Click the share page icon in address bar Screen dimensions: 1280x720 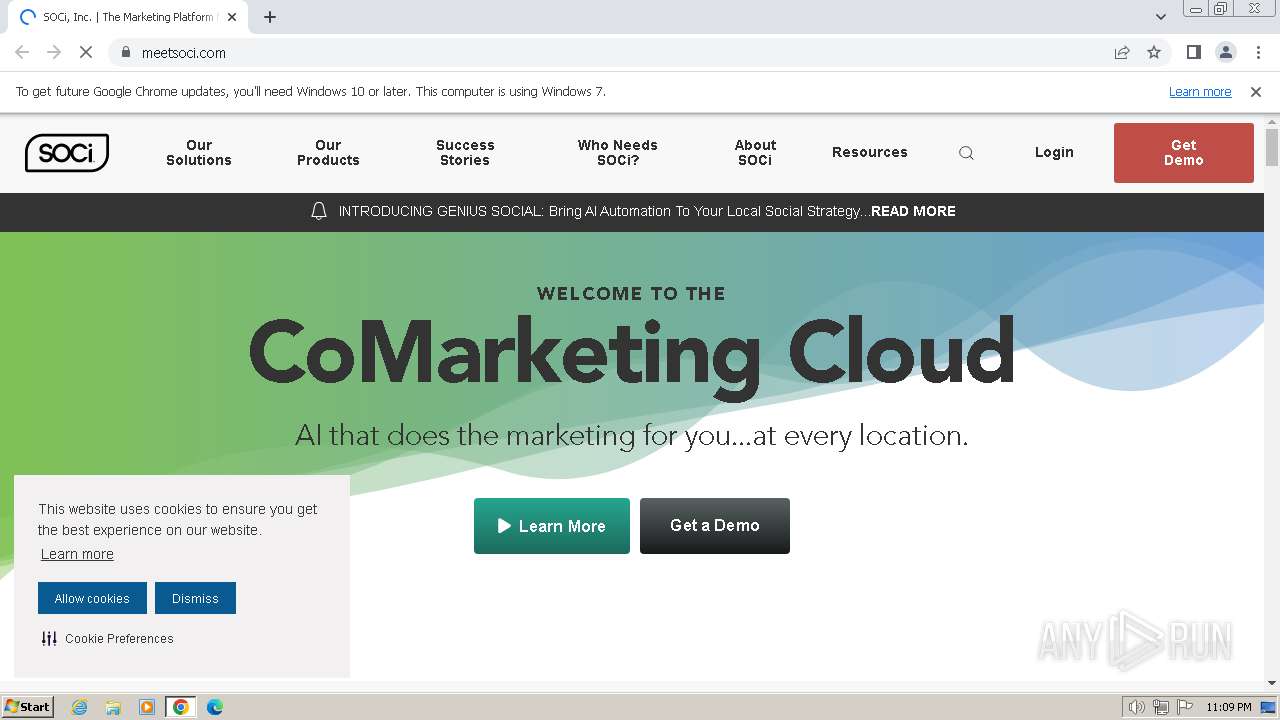[1122, 53]
